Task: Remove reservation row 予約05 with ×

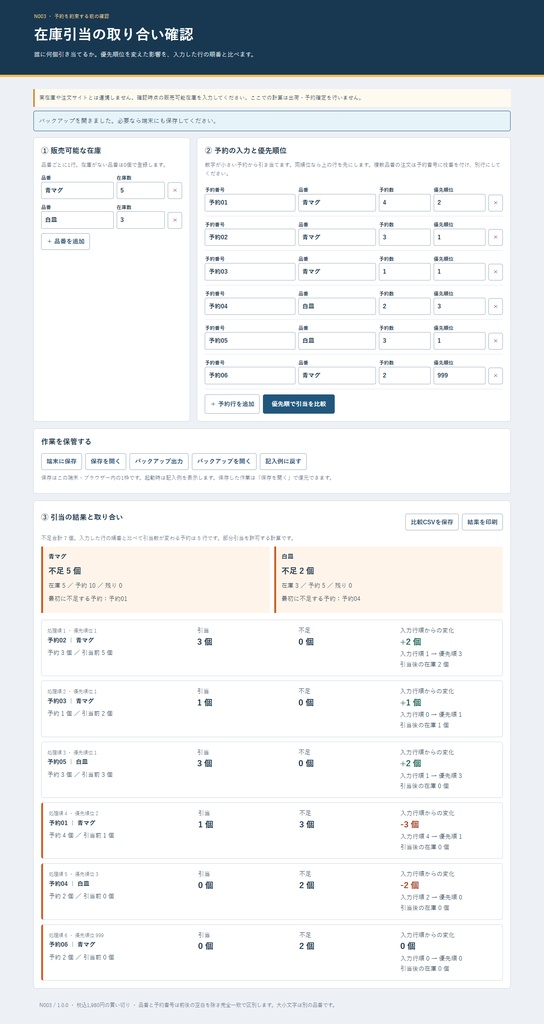Action: [x=495, y=341]
